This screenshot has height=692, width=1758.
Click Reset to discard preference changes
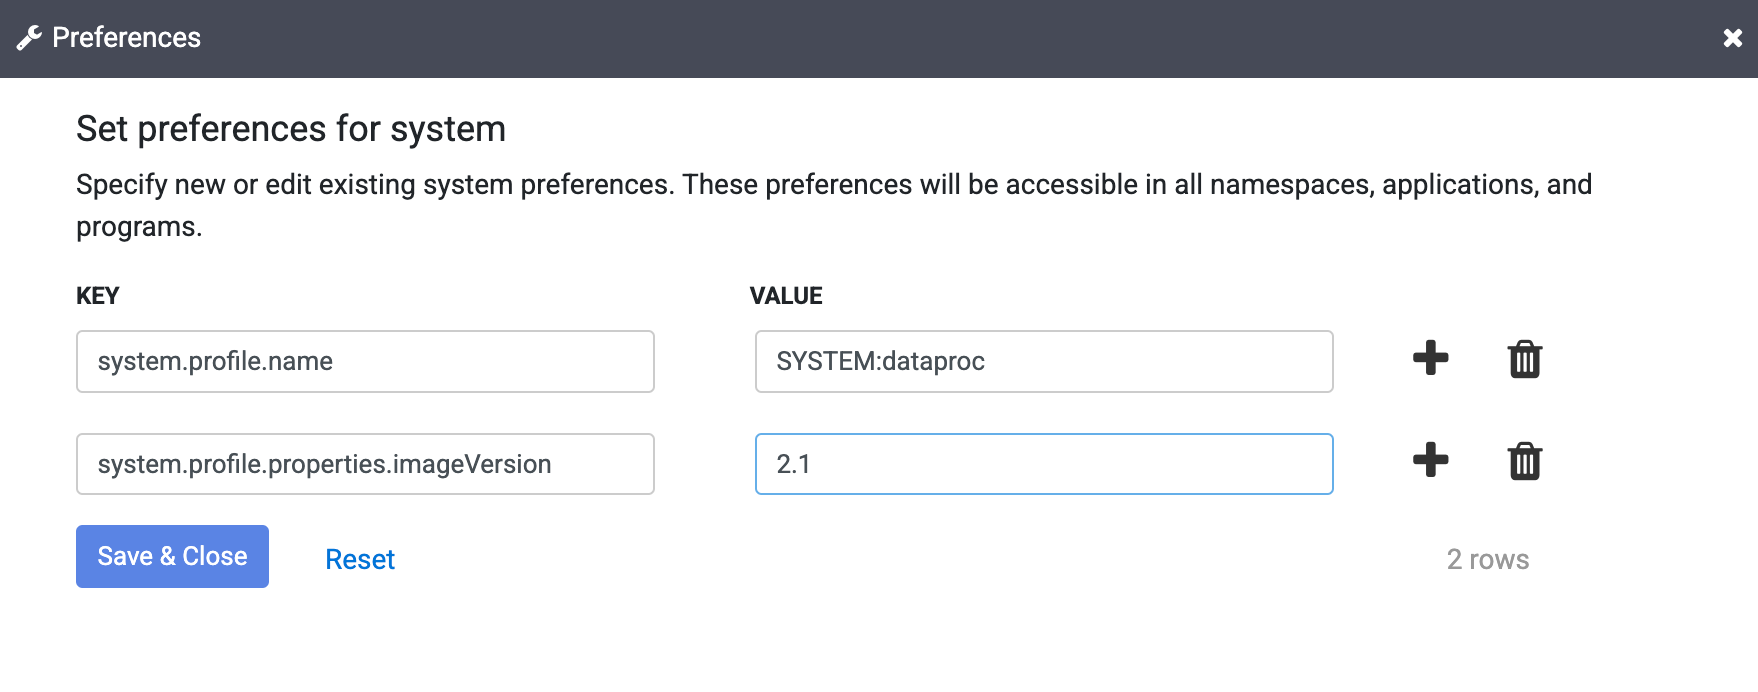360,558
